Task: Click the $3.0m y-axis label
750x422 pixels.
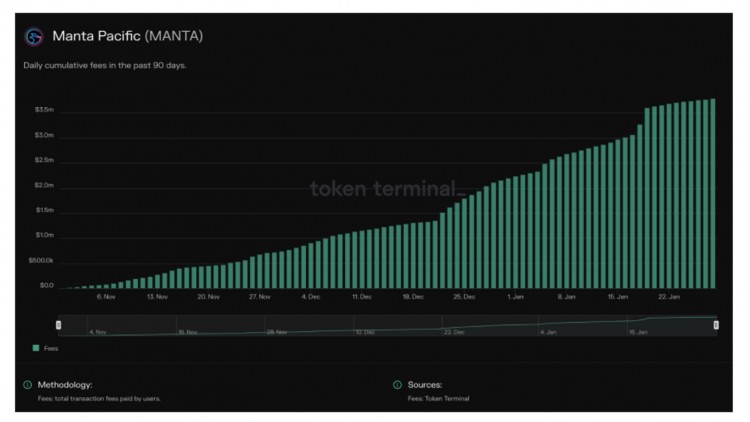Action: [x=44, y=135]
